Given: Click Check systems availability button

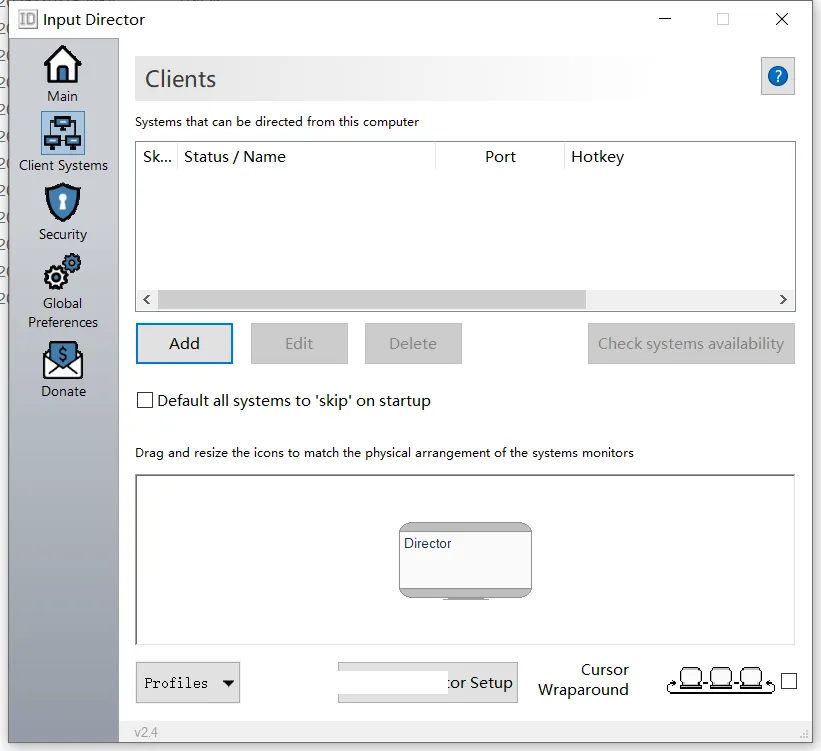Looking at the screenshot, I should (691, 344).
